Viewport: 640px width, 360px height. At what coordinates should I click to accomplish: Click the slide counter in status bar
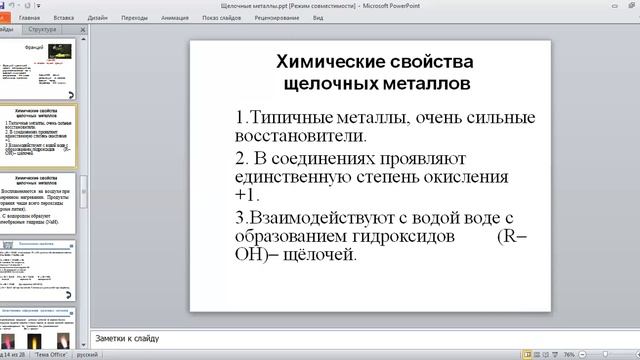(x=13, y=355)
